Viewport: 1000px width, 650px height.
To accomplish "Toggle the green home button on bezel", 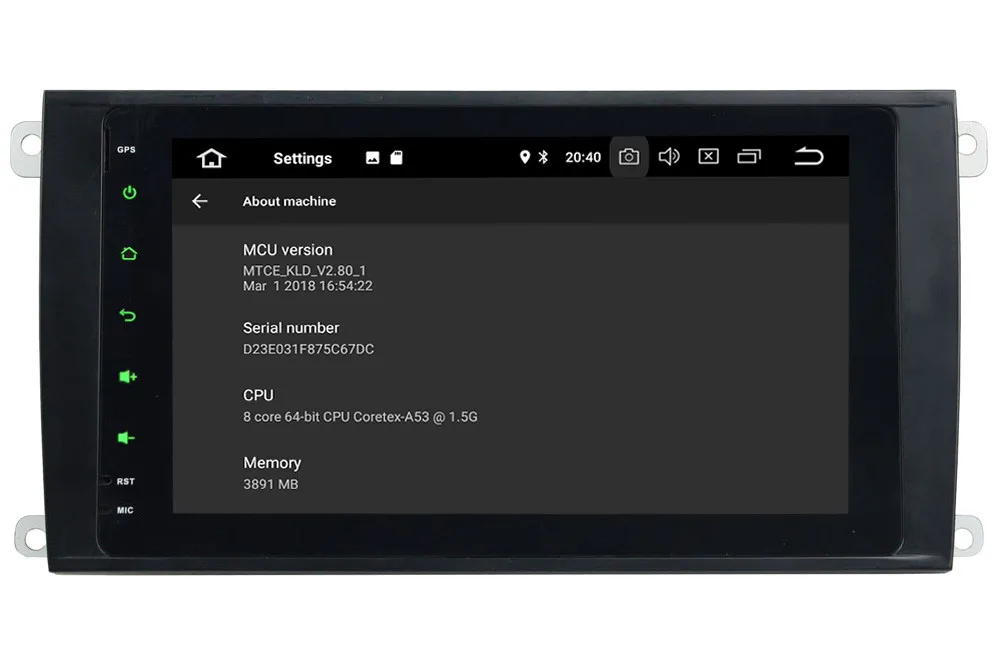I will pyautogui.click(x=128, y=254).
